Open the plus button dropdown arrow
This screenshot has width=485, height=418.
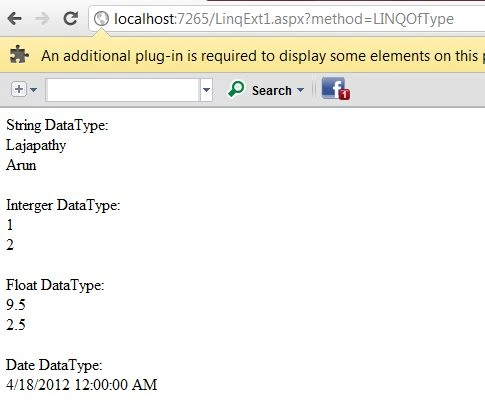(33, 90)
